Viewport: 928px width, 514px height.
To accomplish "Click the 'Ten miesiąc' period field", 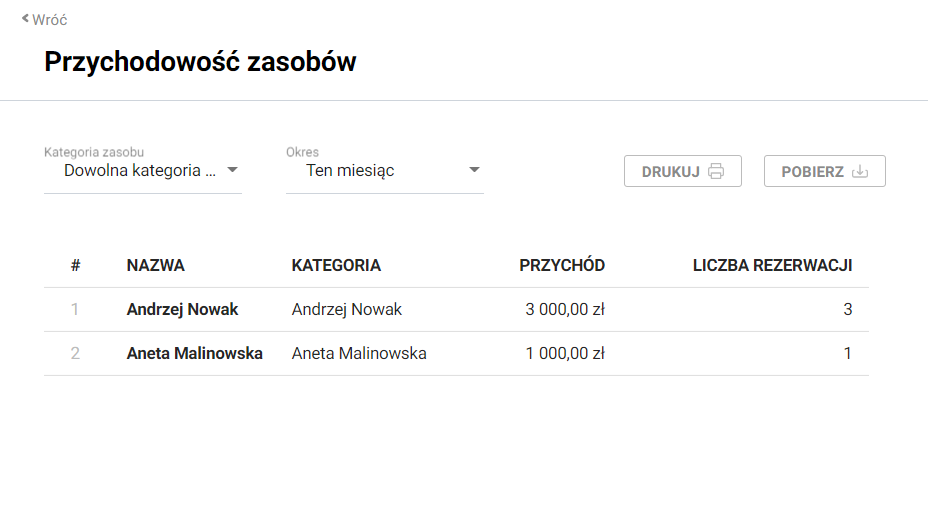I will tap(350, 170).
